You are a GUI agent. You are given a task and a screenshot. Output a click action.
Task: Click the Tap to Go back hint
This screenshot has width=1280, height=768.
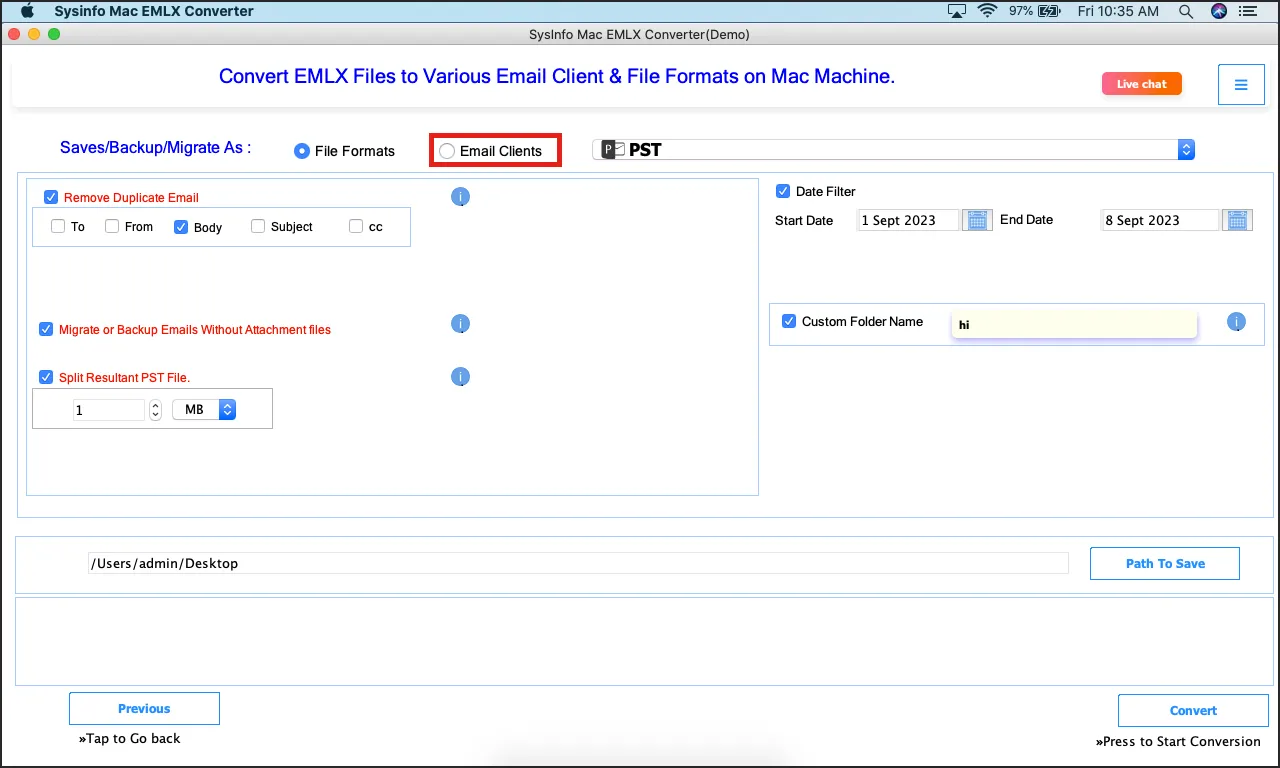point(129,738)
